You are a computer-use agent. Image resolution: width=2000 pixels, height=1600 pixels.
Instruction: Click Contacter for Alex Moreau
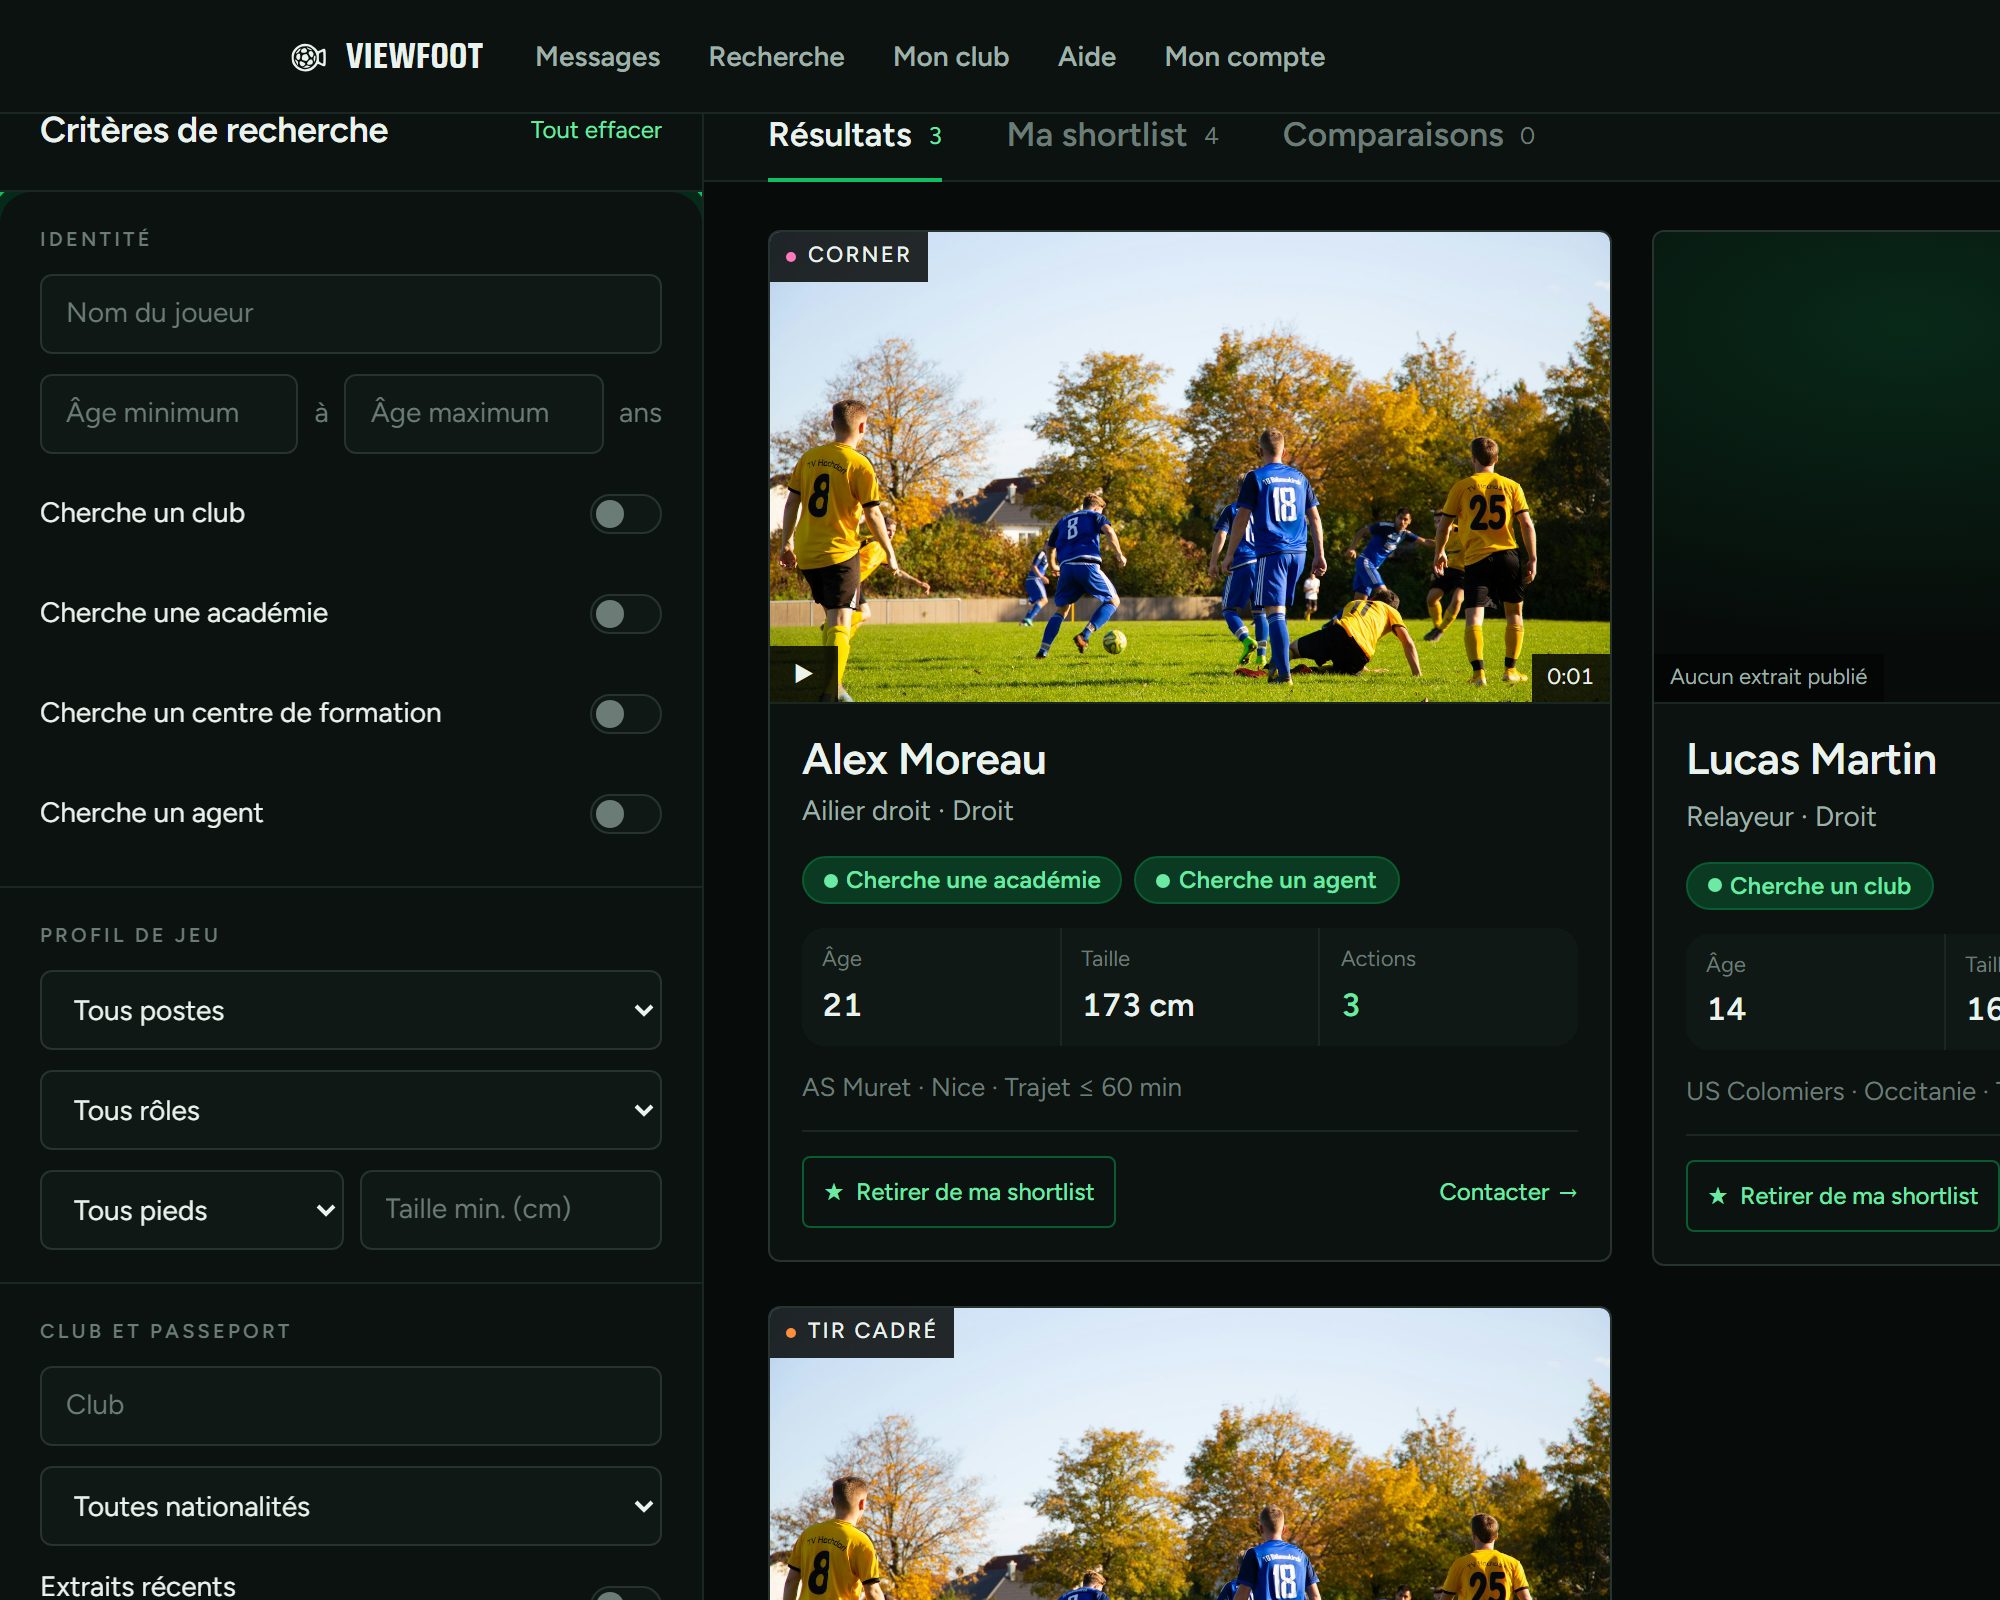point(1508,1192)
